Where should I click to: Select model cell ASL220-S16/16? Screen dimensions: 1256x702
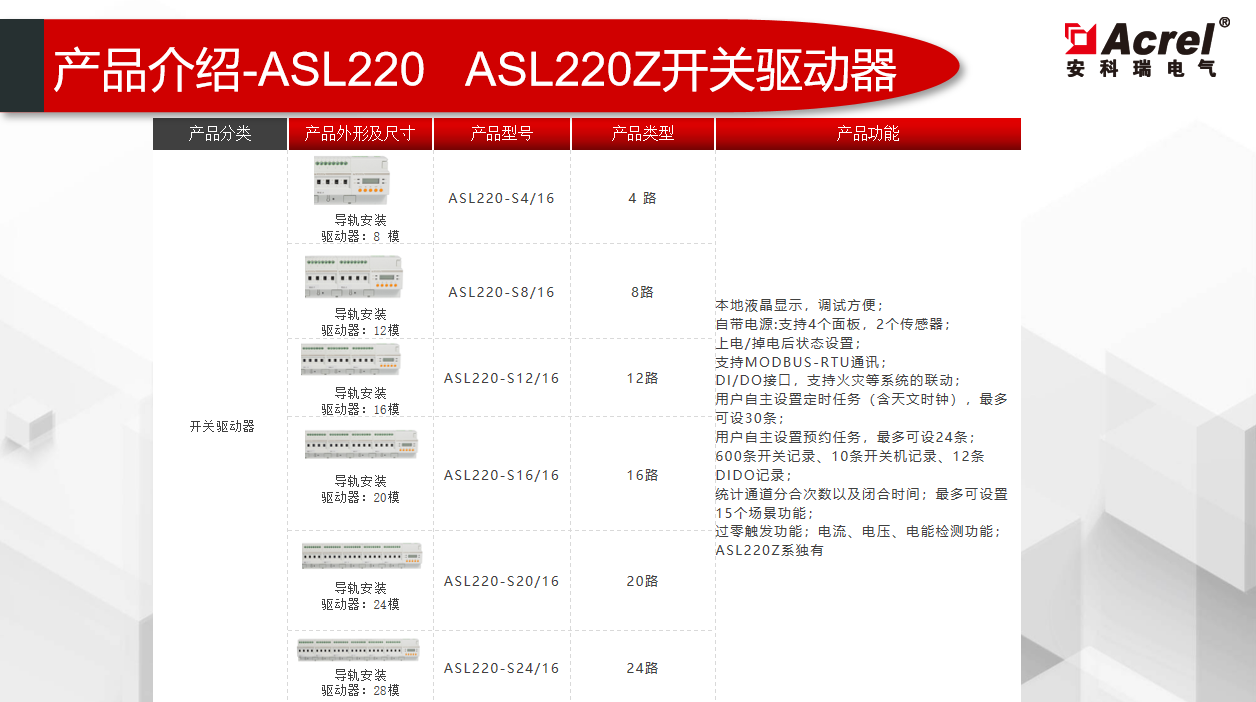click(501, 475)
